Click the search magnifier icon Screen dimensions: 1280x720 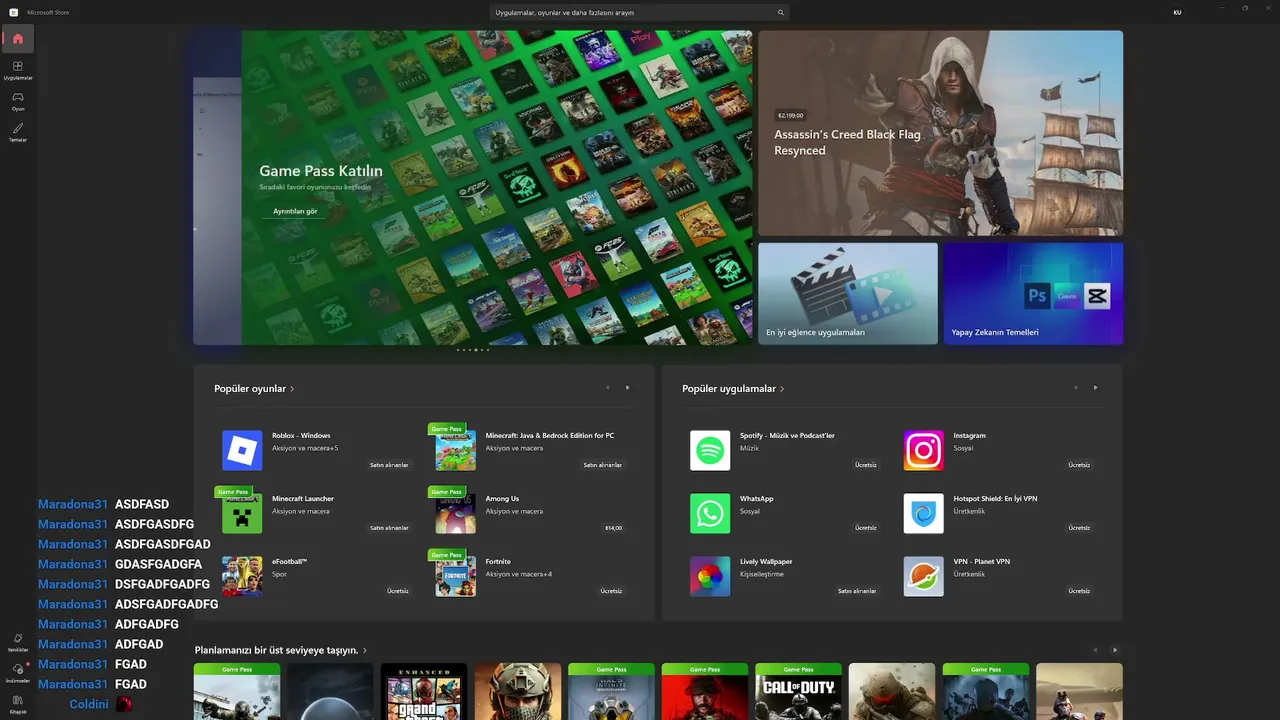click(781, 12)
